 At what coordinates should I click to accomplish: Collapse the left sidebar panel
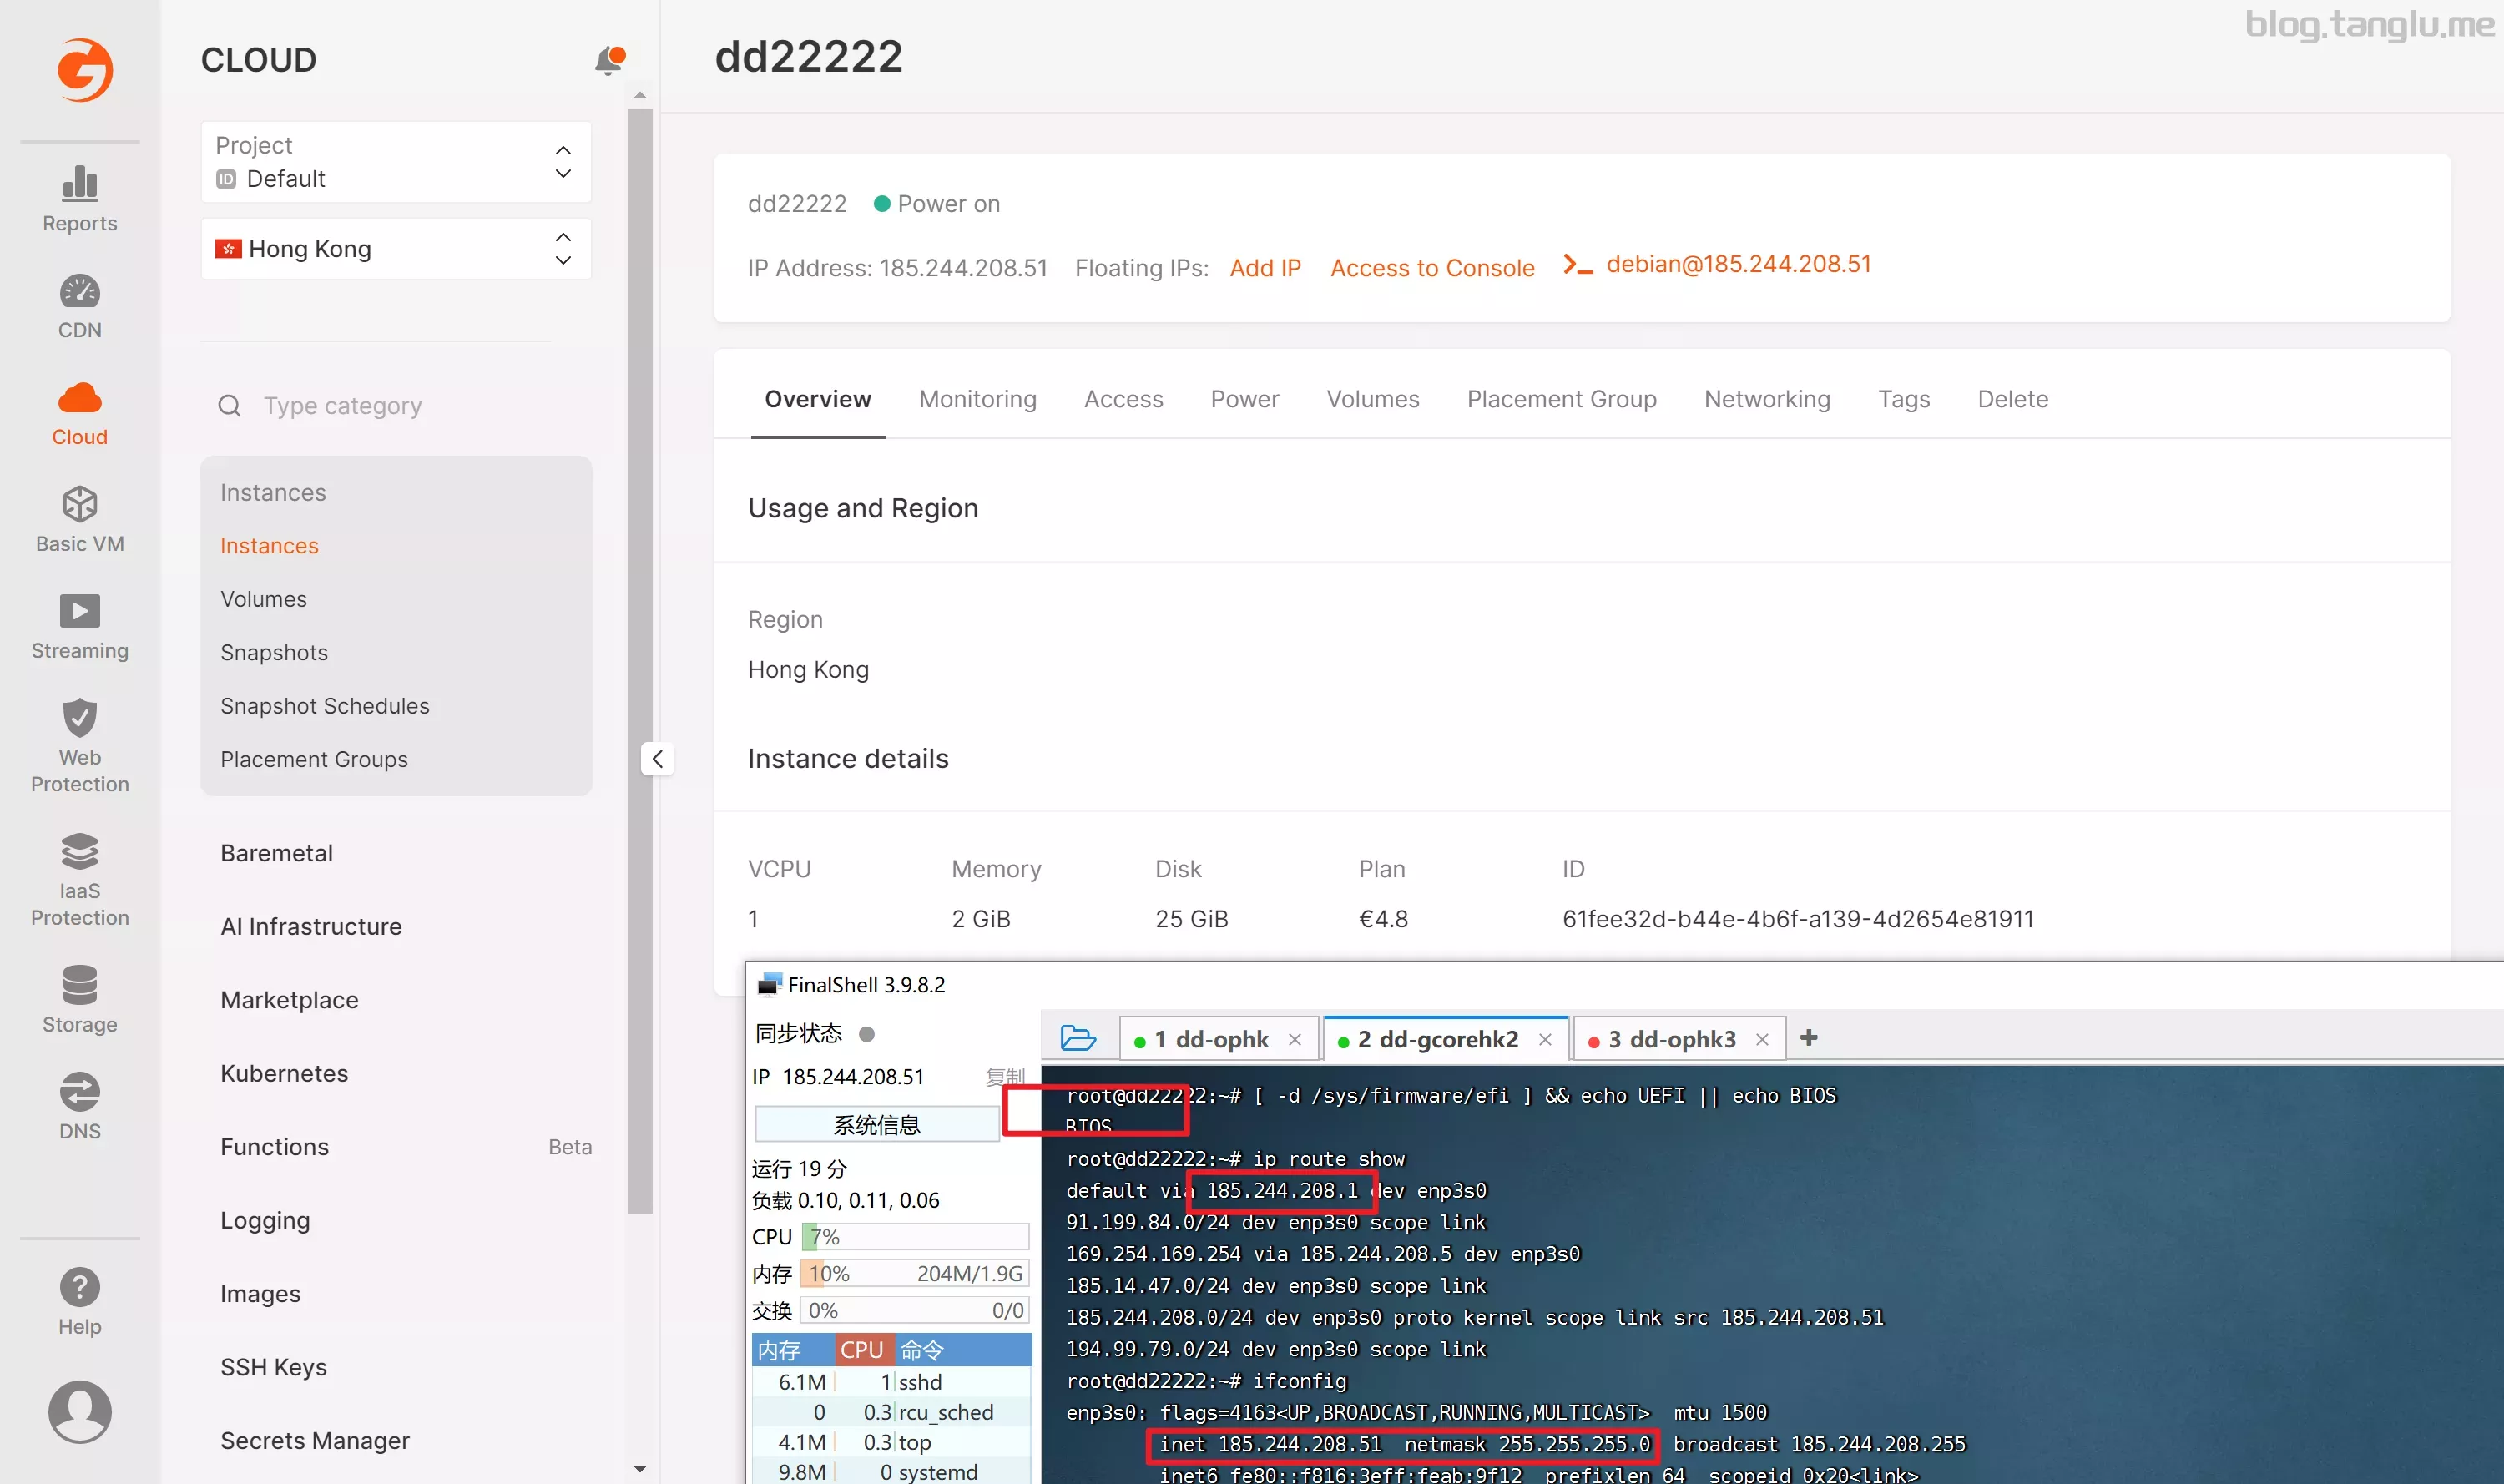coord(655,756)
